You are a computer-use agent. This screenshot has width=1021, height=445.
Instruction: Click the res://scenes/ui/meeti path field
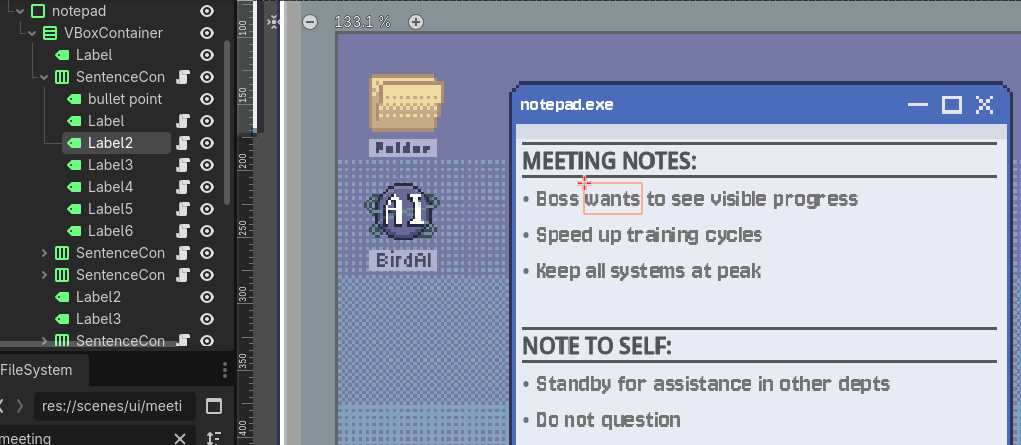pyautogui.click(x=115, y=407)
